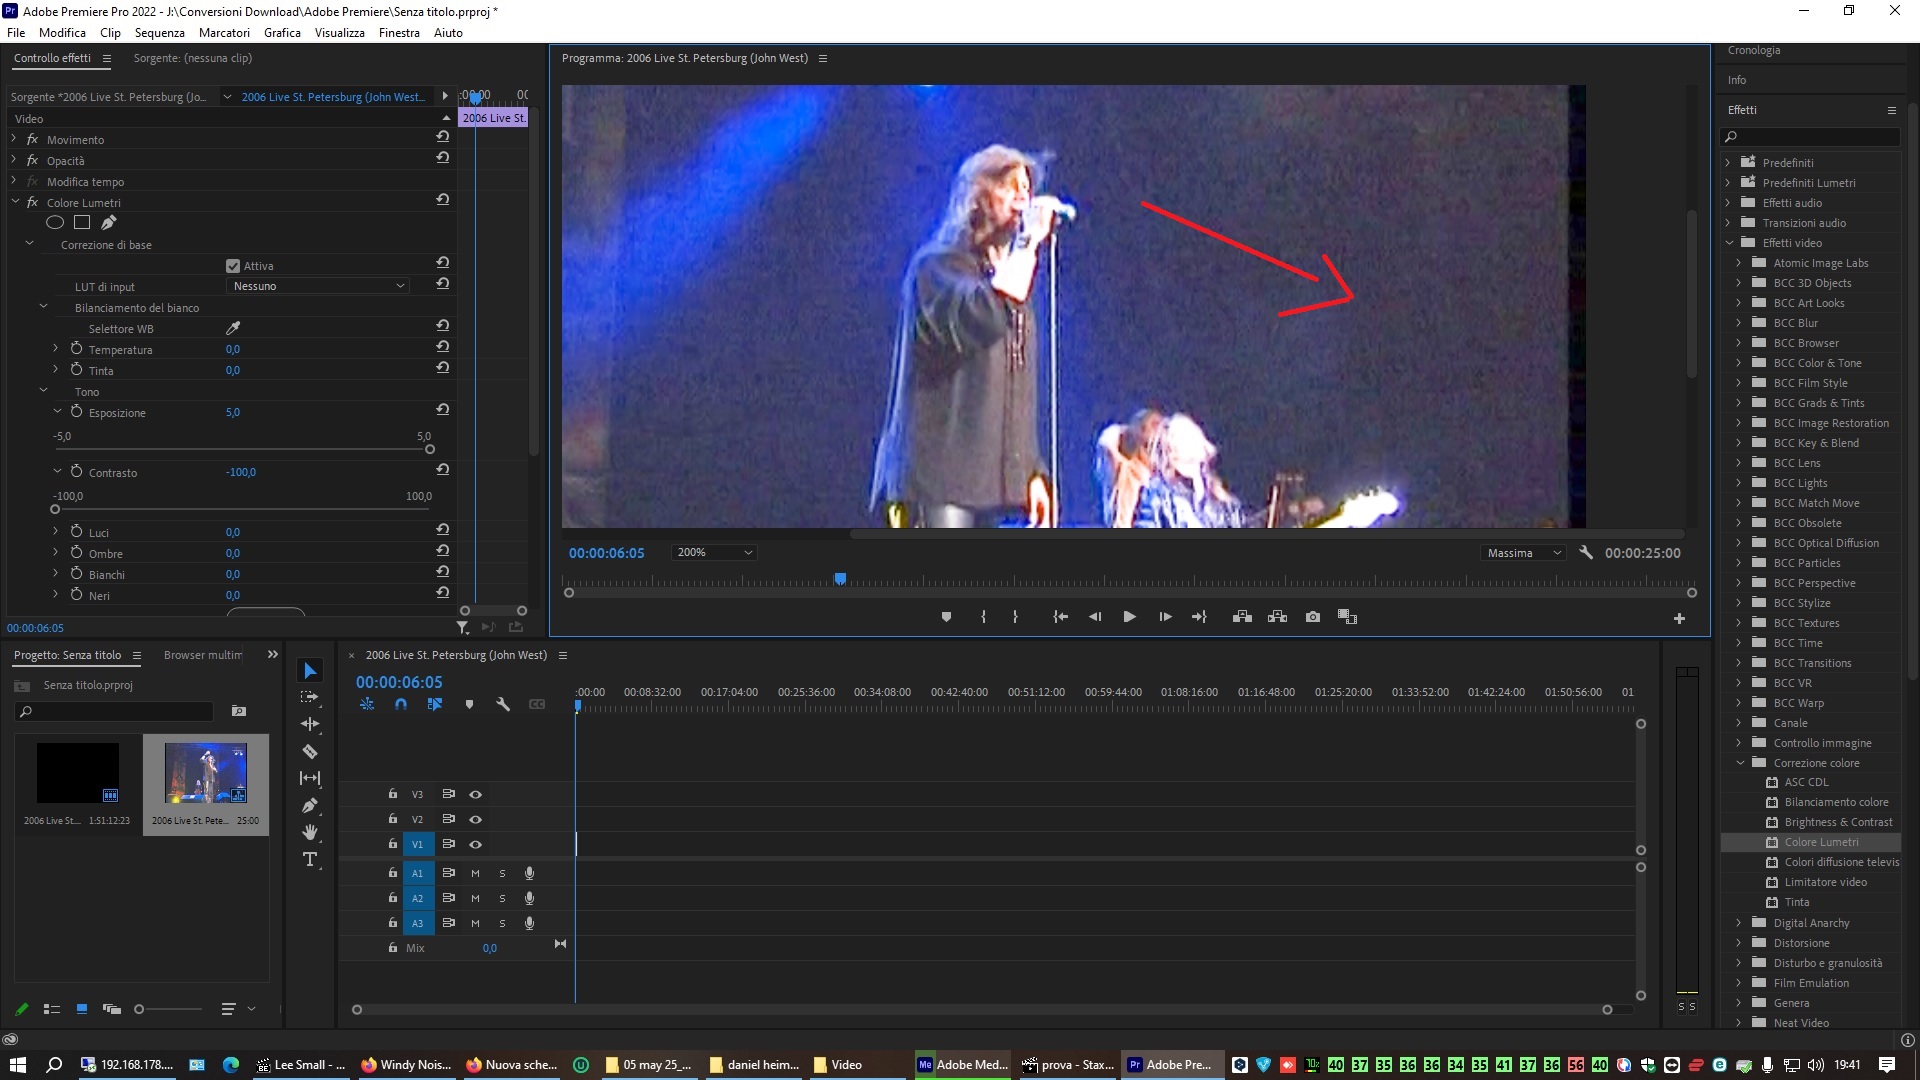The image size is (1920, 1080).
Task: Select the Ripple Edit tool
Action: (x=310, y=724)
